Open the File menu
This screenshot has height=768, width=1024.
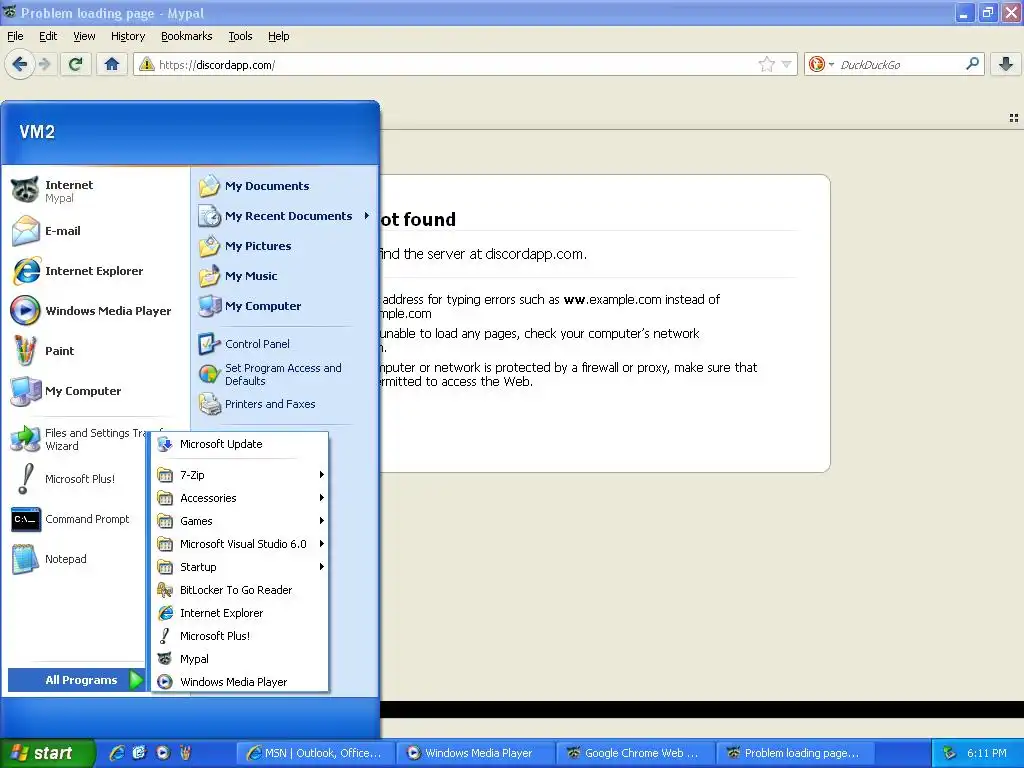pyautogui.click(x=15, y=37)
